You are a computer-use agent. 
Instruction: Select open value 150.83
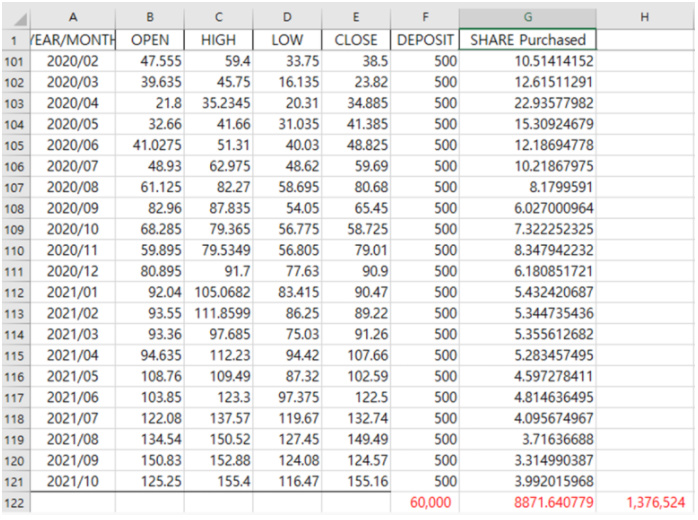[150, 460]
